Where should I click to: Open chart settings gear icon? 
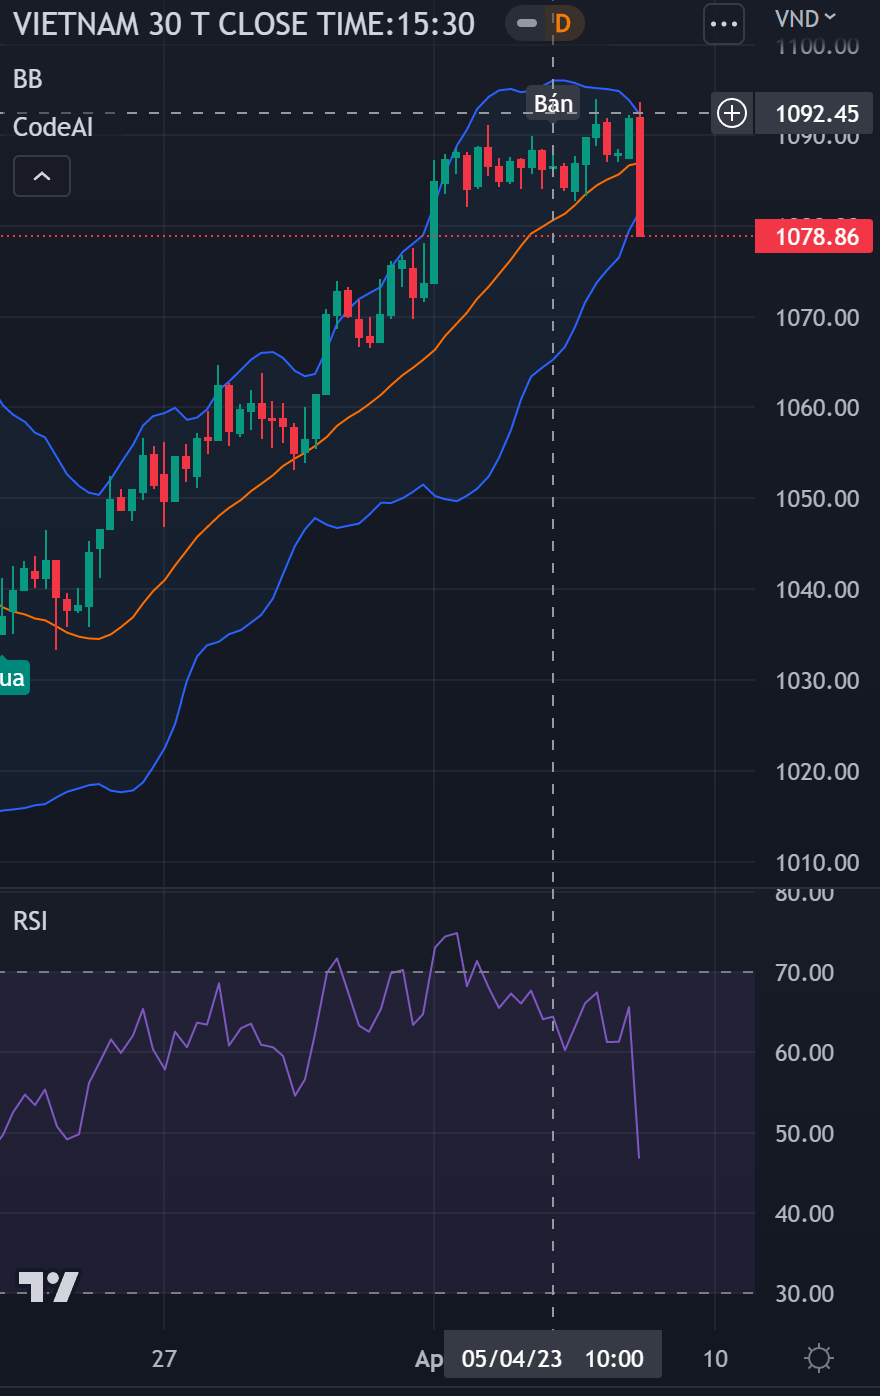819,1358
